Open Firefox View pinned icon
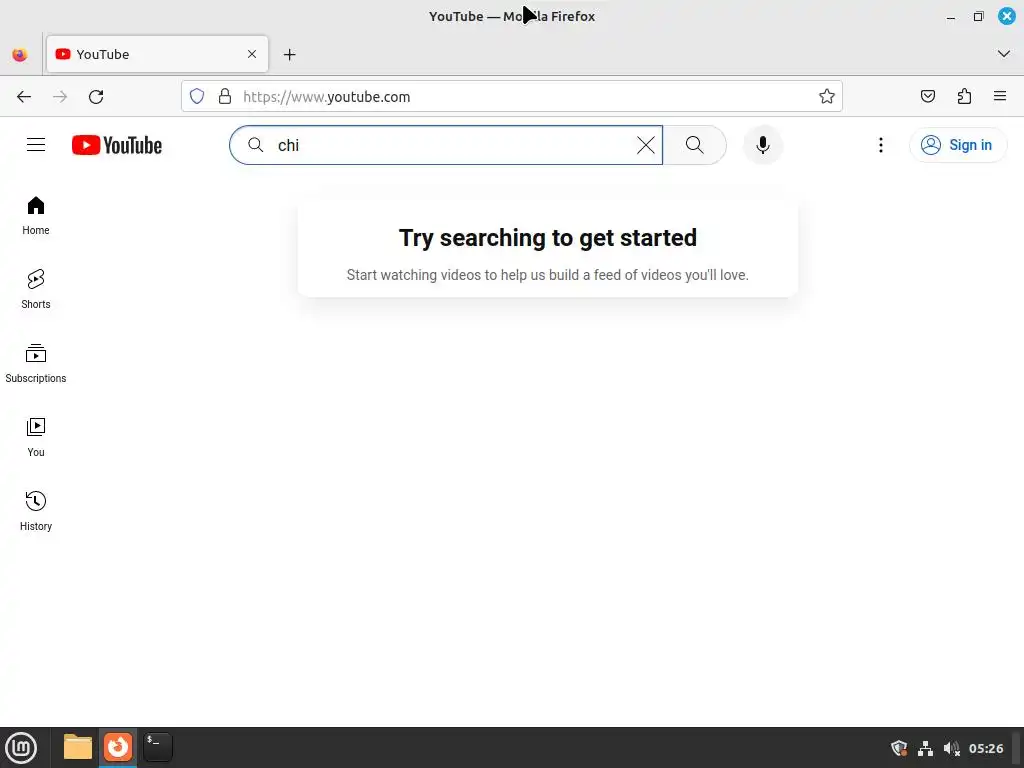1024x768 pixels. (x=20, y=55)
